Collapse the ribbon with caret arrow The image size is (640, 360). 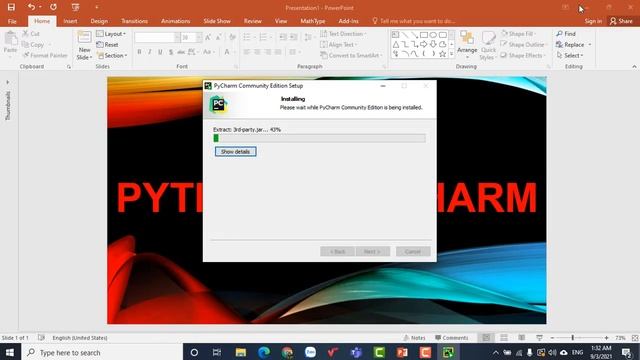[634, 67]
